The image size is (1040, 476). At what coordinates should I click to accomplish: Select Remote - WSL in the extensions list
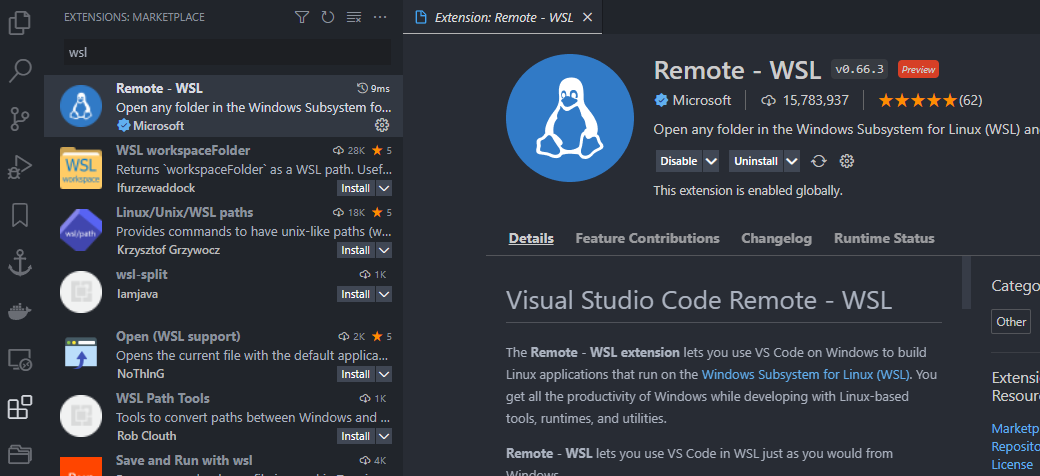[224, 106]
